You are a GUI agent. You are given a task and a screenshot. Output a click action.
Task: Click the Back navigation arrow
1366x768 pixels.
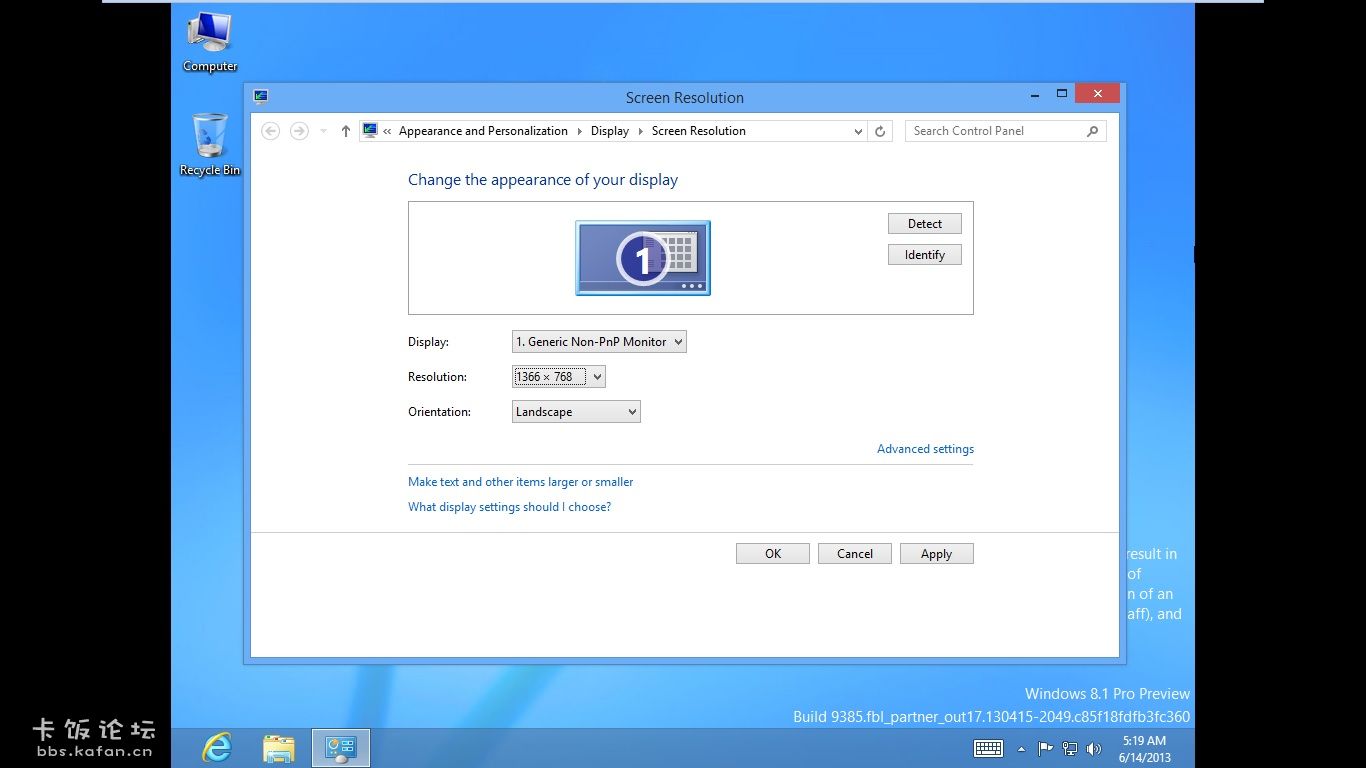270,131
